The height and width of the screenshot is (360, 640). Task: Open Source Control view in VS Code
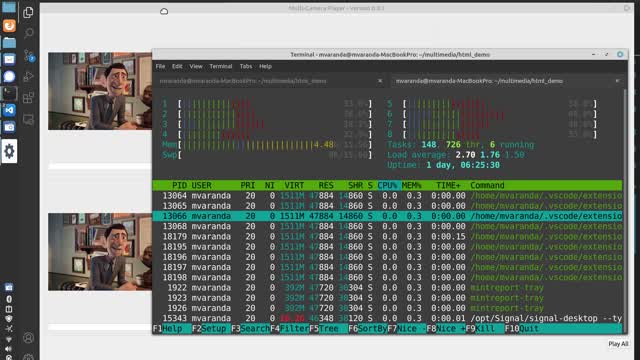tap(29, 56)
